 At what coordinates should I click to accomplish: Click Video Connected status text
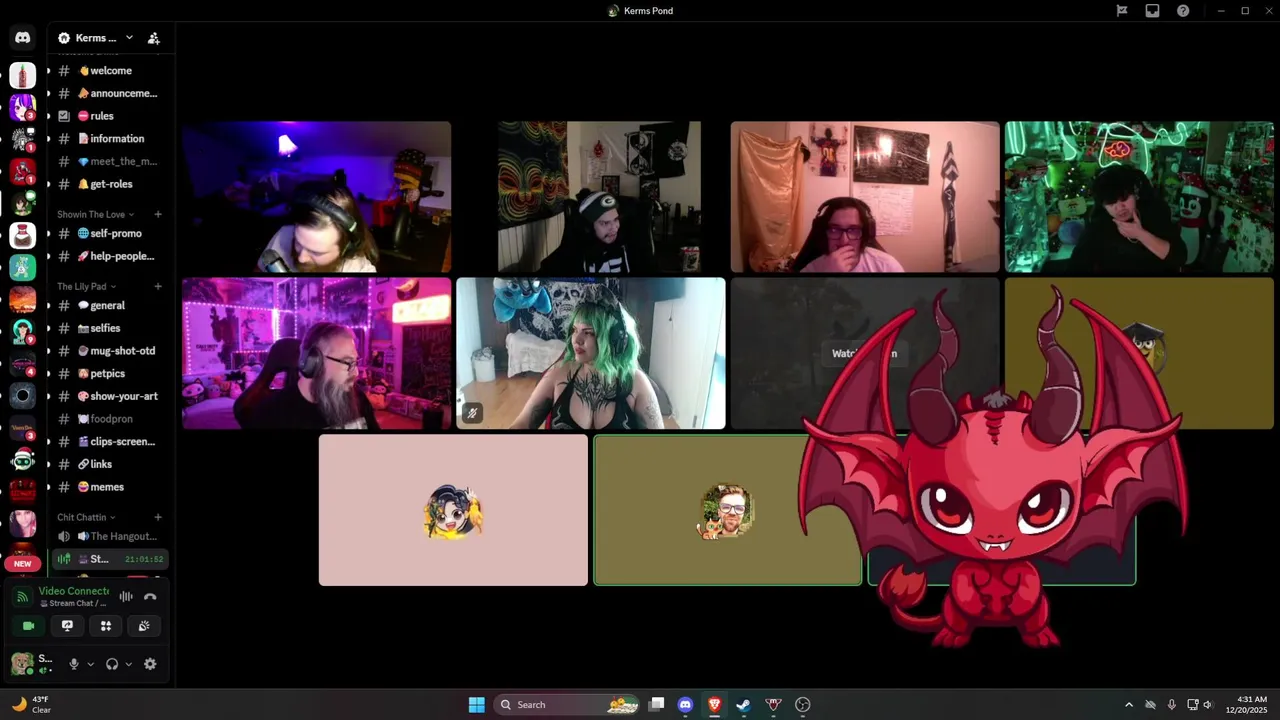pyautogui.click(x=73, y=591)
